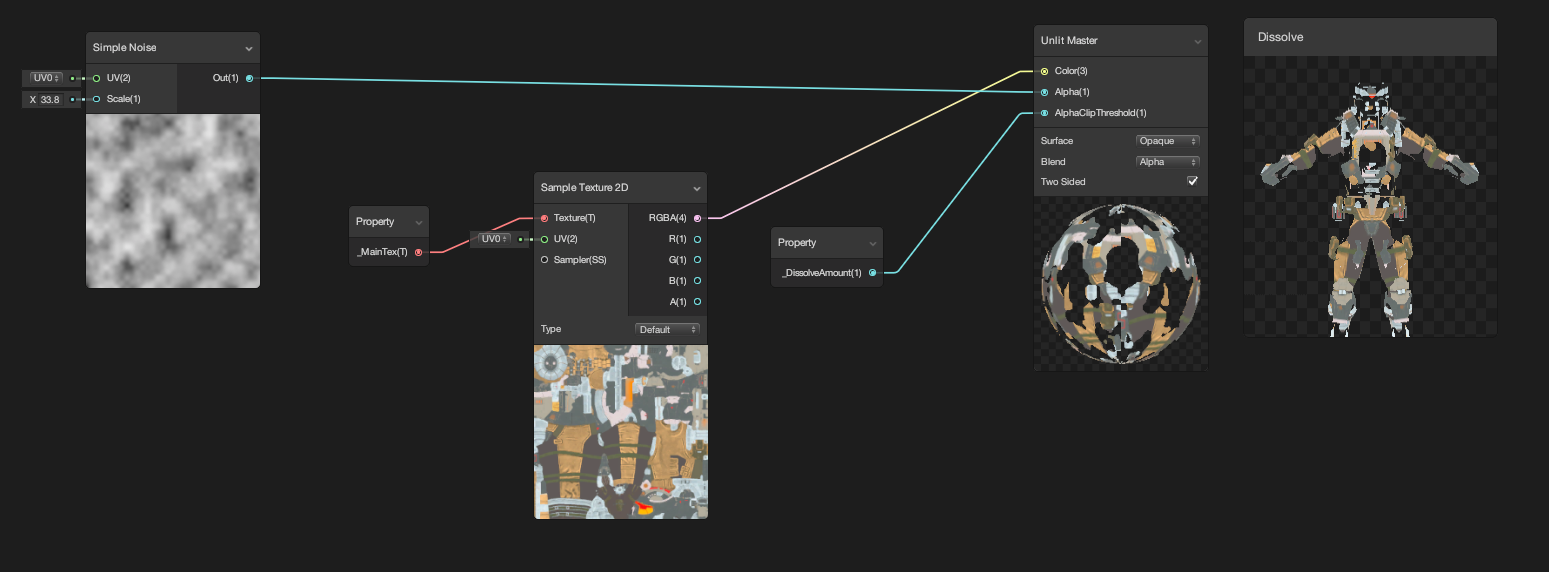Click the Sample Texture 2D preview thumbnail
The image size is (1549, 572).
click(621, 432)
